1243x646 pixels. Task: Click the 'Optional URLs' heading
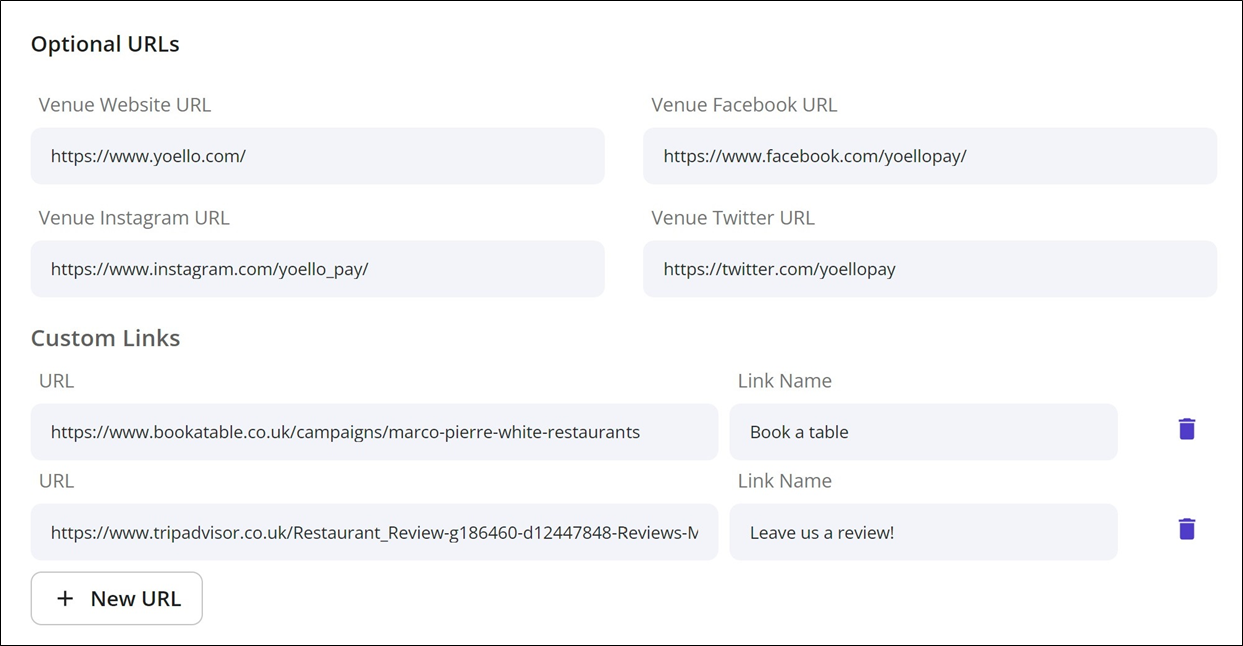click(x=105, y=45)
